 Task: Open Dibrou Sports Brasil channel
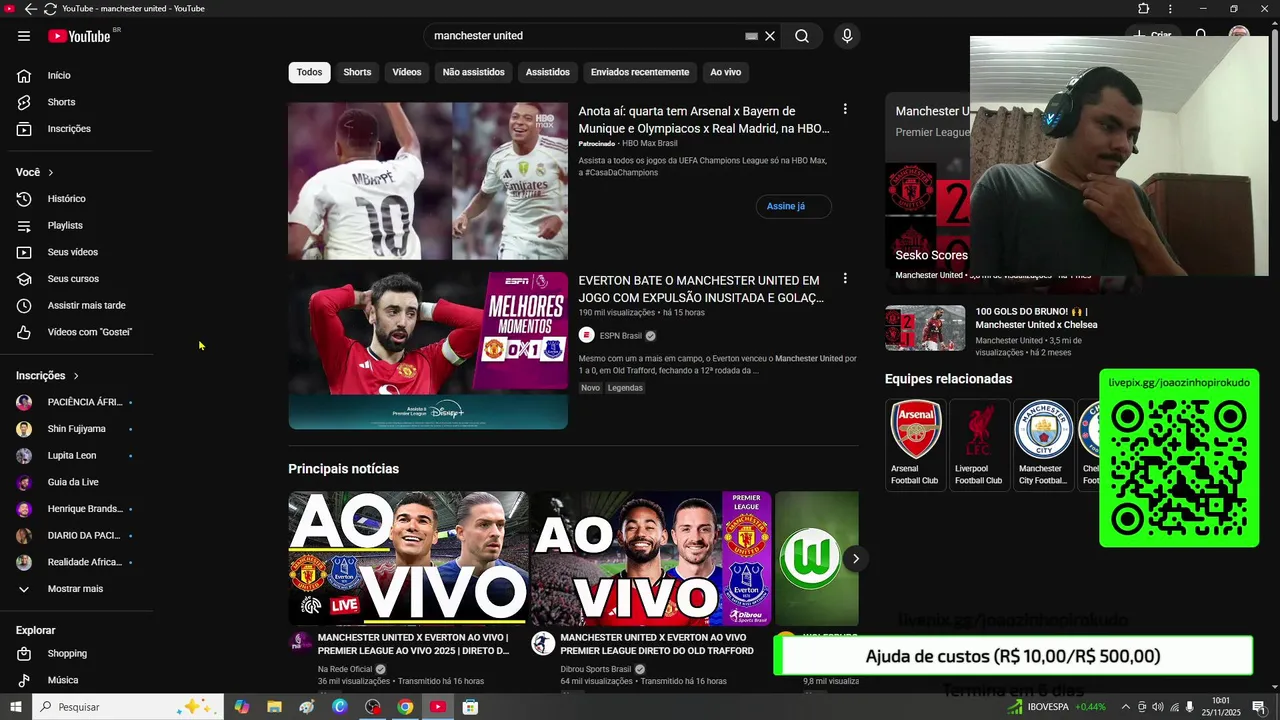pos(596,669)
